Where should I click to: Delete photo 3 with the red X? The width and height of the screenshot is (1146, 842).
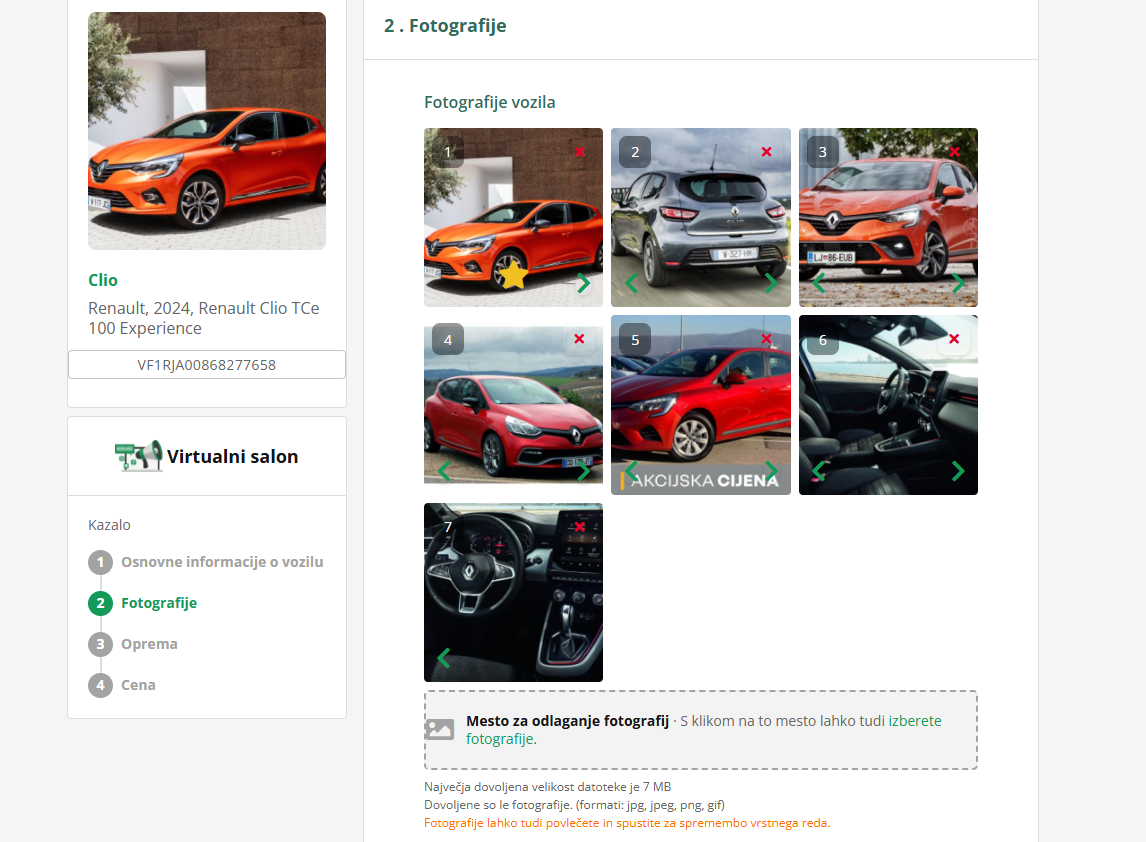(x=955, y=152)
